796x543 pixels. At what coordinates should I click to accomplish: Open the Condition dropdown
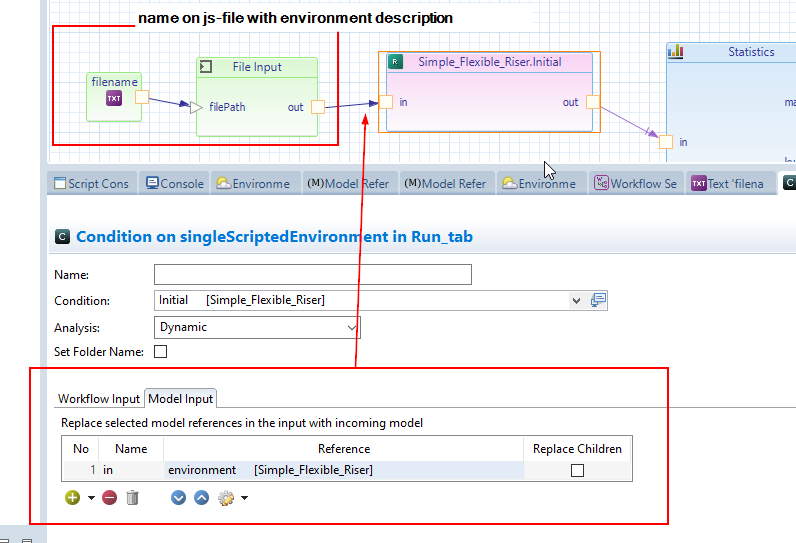(576, 300)
